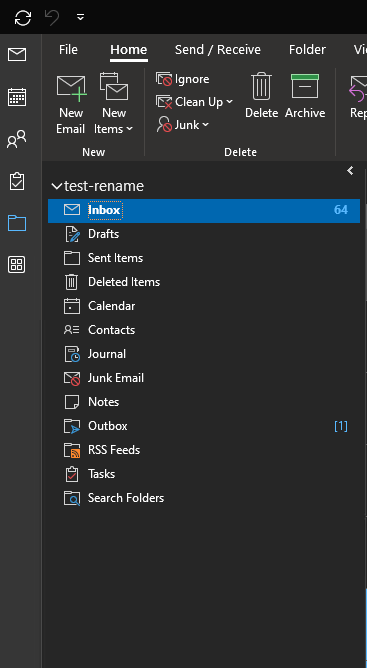The image size is (367, 668).
Task: Open the Mail view in sidebar
Action: [x=17, y=55]
